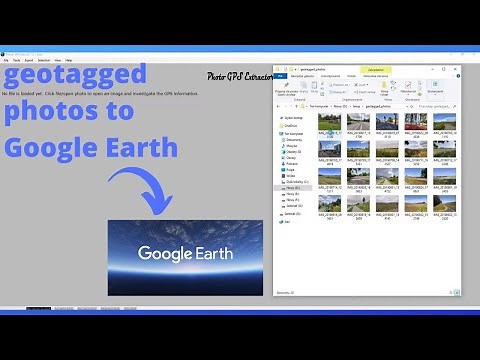Refresh the folder via address bar refresh icon
The width and height of the screenshot is (480, 360).
click(x=412, y=106)
